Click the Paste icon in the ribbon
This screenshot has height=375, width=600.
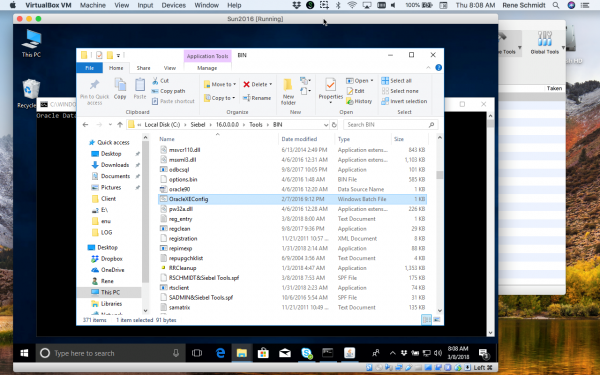pos(140,89)
